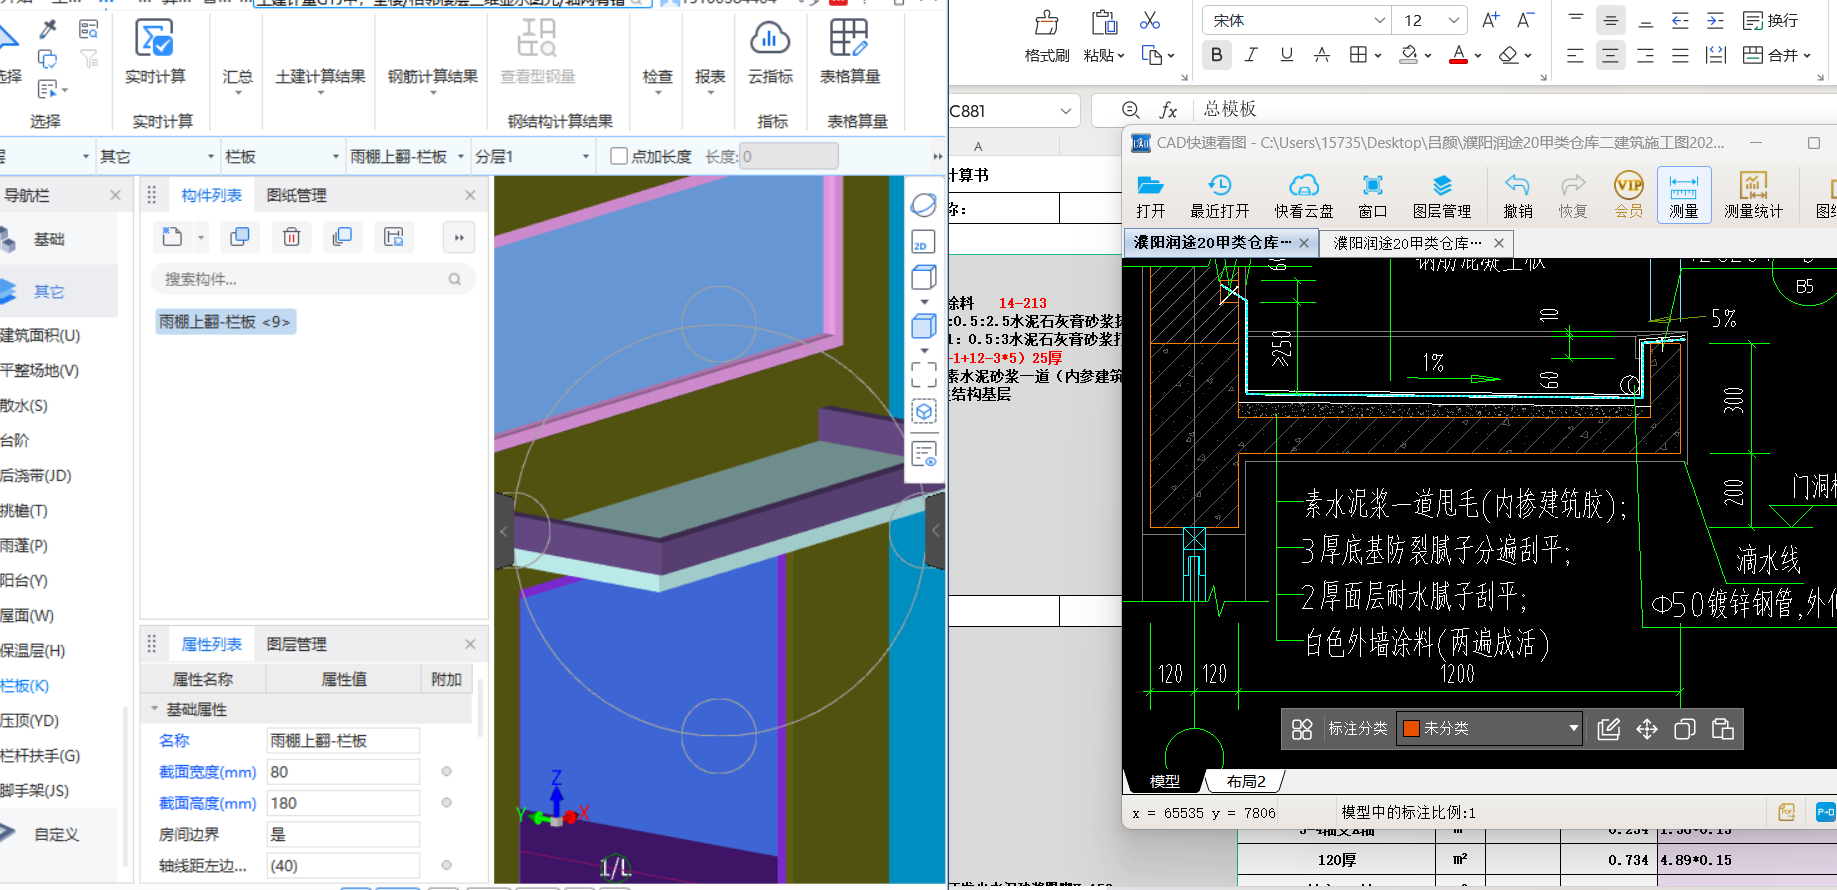
Task: Click the fit-to-screen frame icon in viewport
Action: coord(924,375)
